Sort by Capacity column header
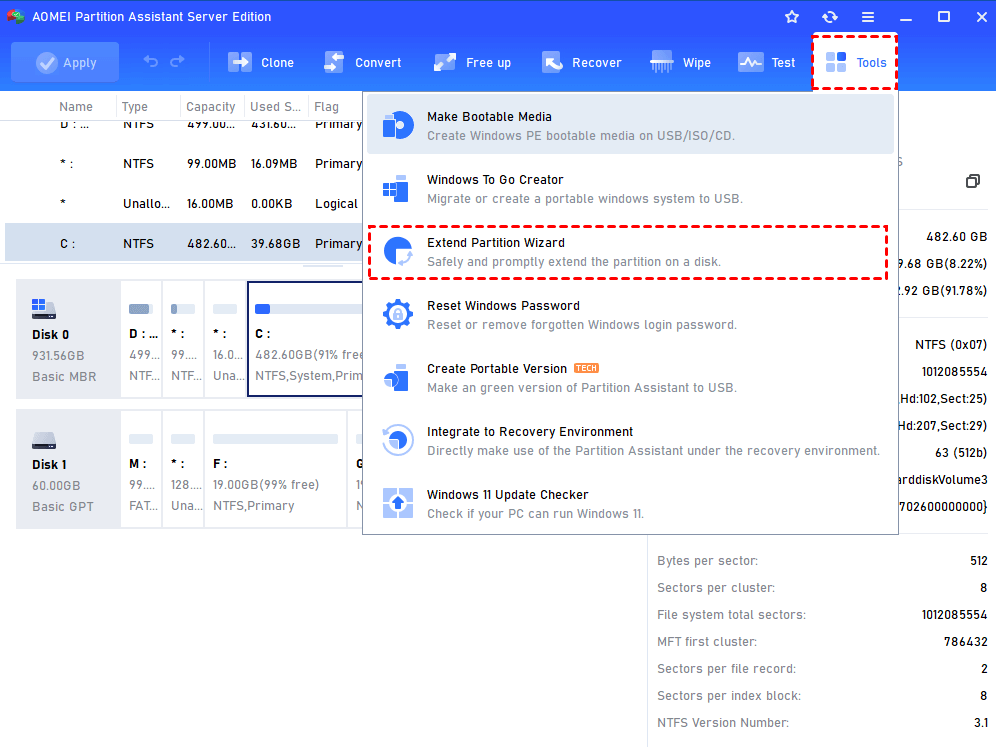 point(210,107)
